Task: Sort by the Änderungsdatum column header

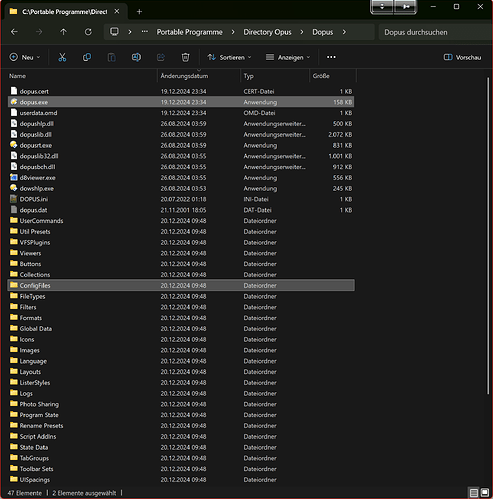Action: pos(184,76)
